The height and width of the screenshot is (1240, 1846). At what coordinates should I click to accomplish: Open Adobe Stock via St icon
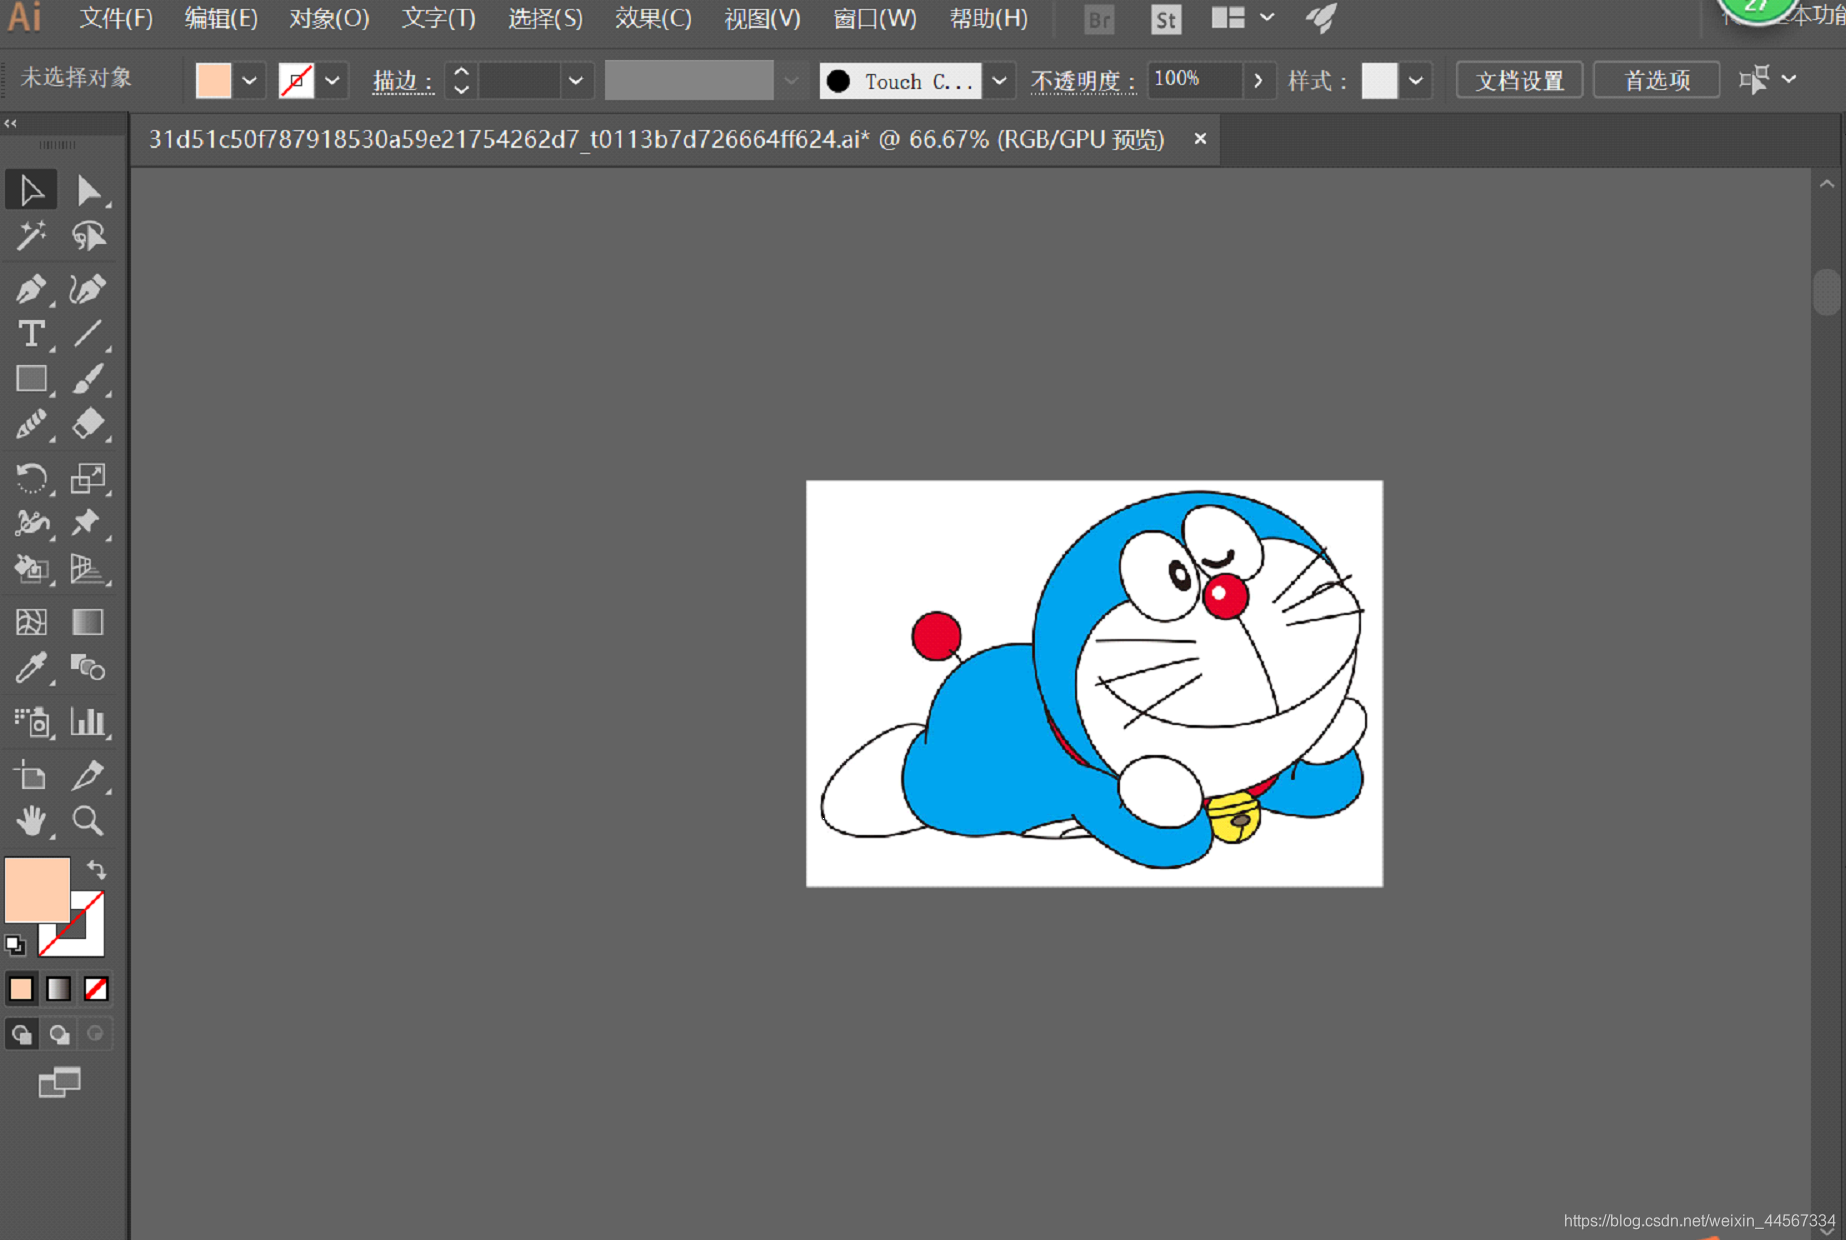point(1166,20)
